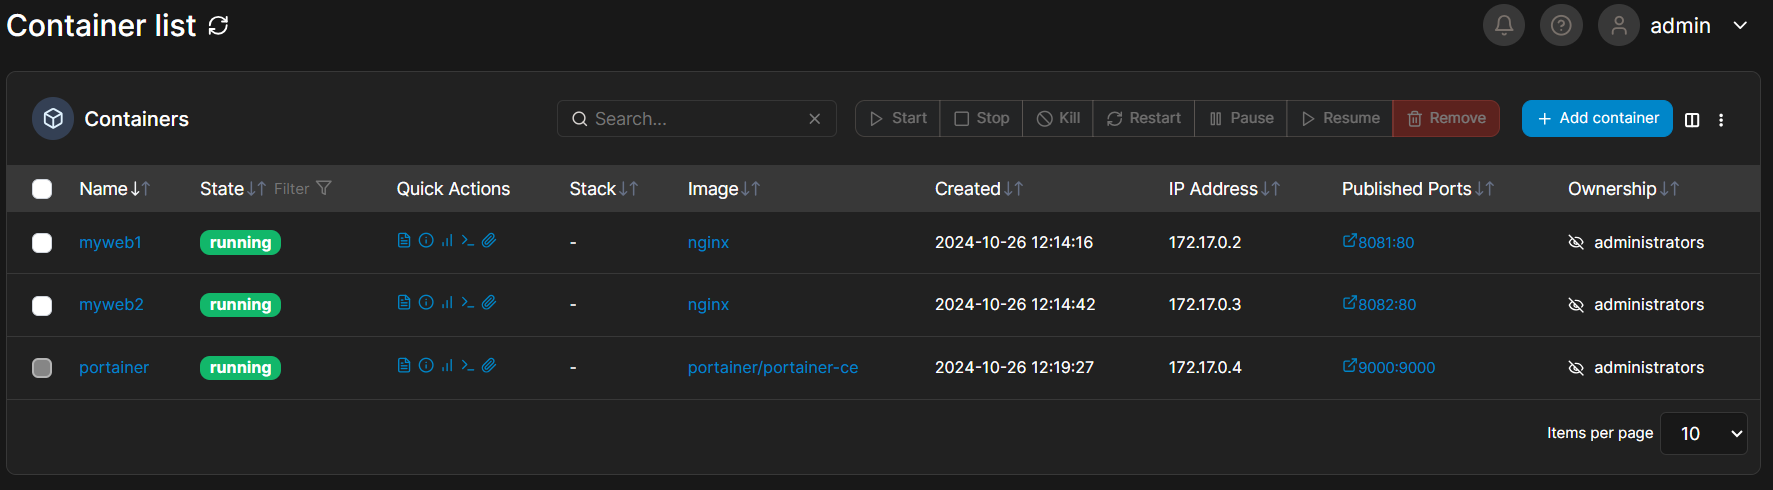This screenshot has width=1773, height=490.
Task: Open the Items per page dropdown
Action: (x=1703, y=433)
